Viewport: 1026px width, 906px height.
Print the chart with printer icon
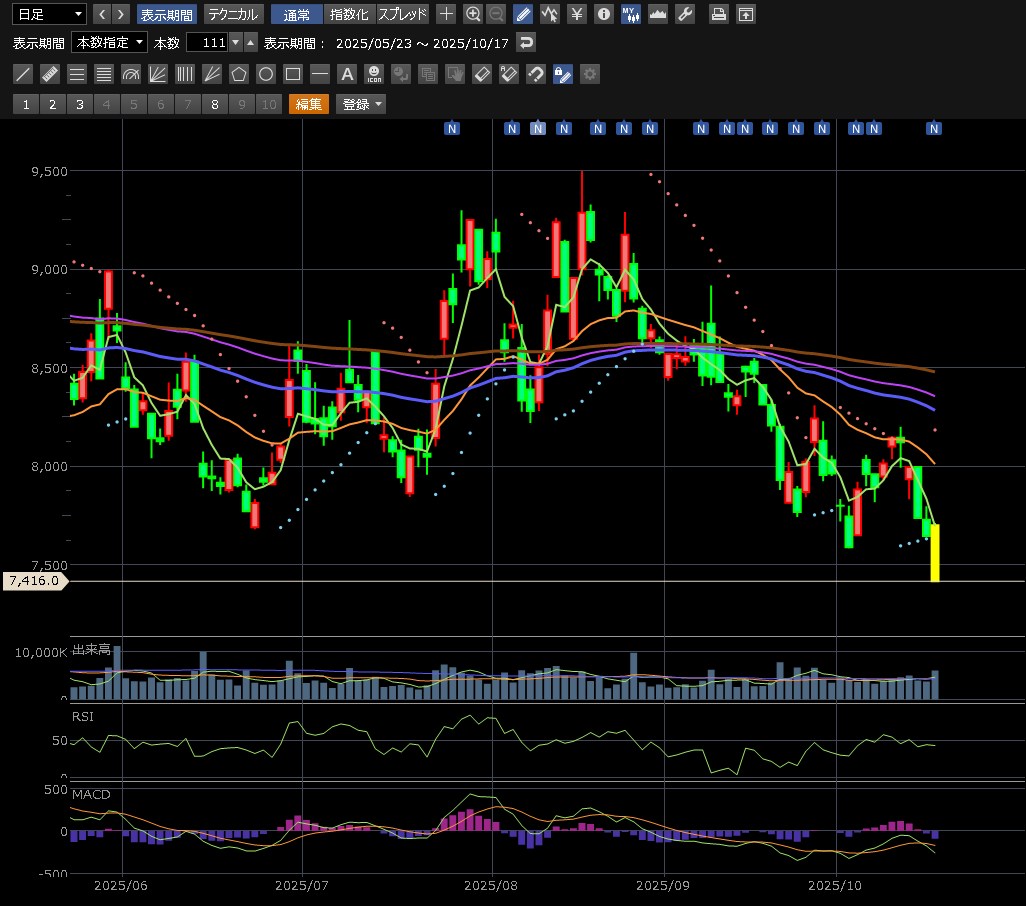click(x=719, y=14)
